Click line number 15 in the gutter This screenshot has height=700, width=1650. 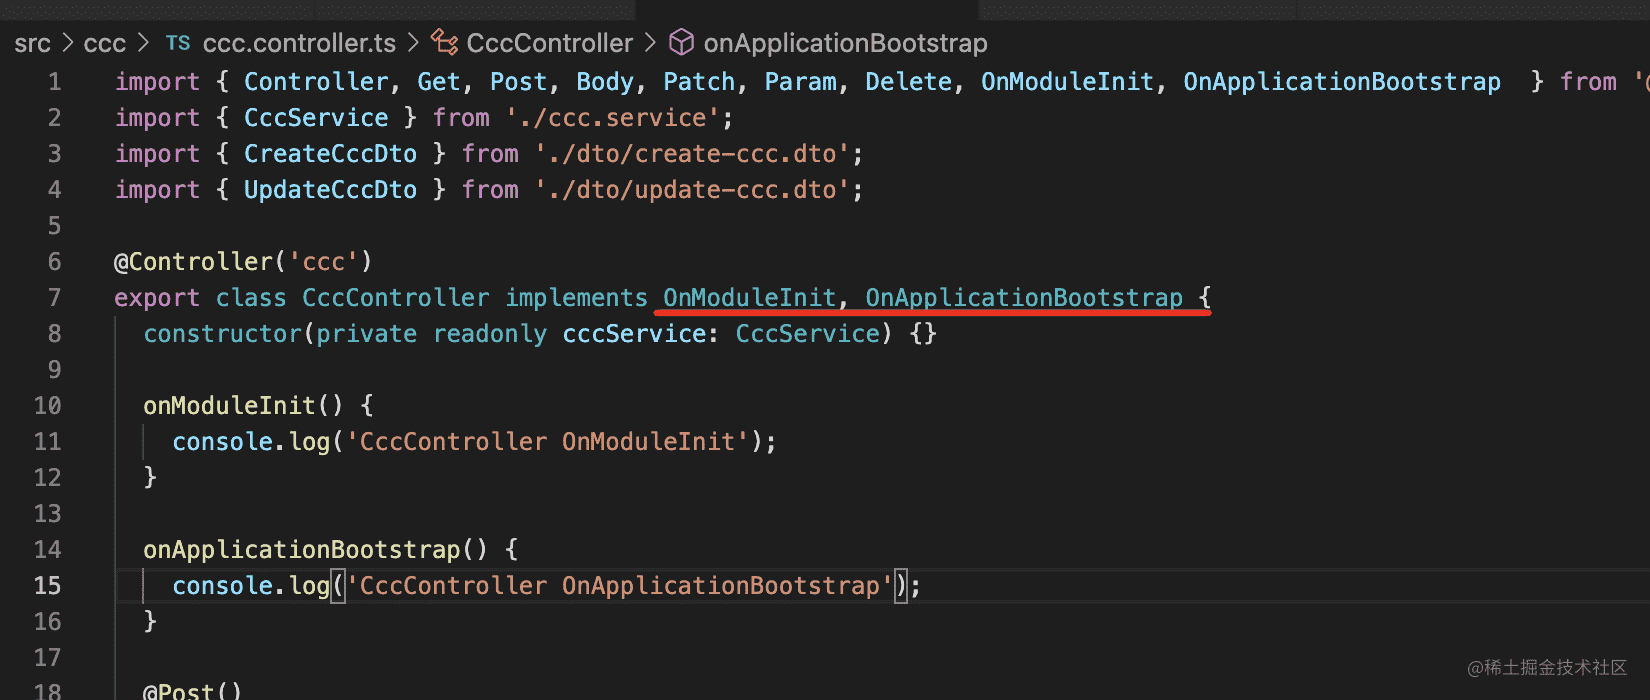point(47,585)
